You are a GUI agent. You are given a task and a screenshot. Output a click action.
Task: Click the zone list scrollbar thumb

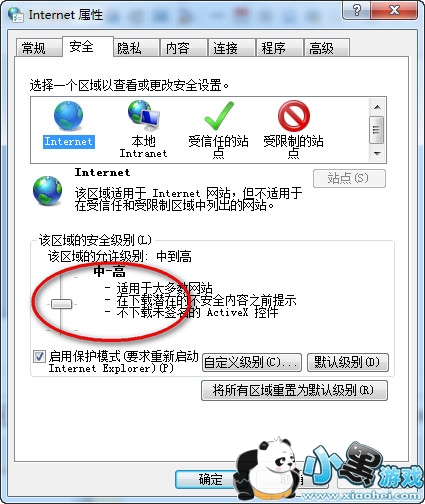pyautogui.click(x=377, y=130)
